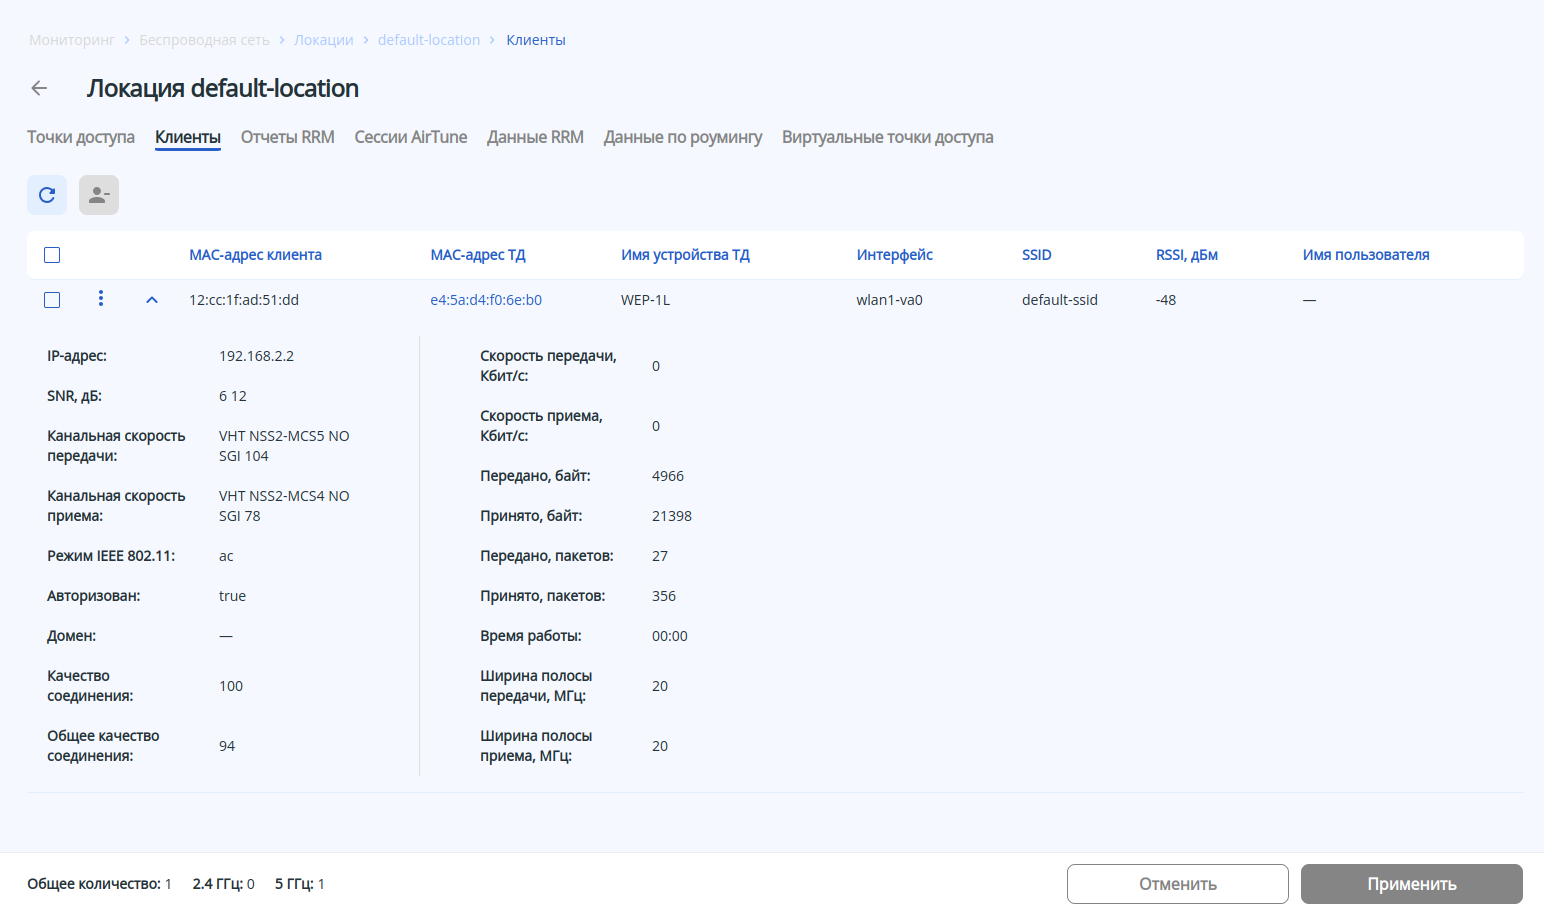The image size is (1544, 909).
Task: Switch to the Отчеты RRM tab
Action: [287, 137]
